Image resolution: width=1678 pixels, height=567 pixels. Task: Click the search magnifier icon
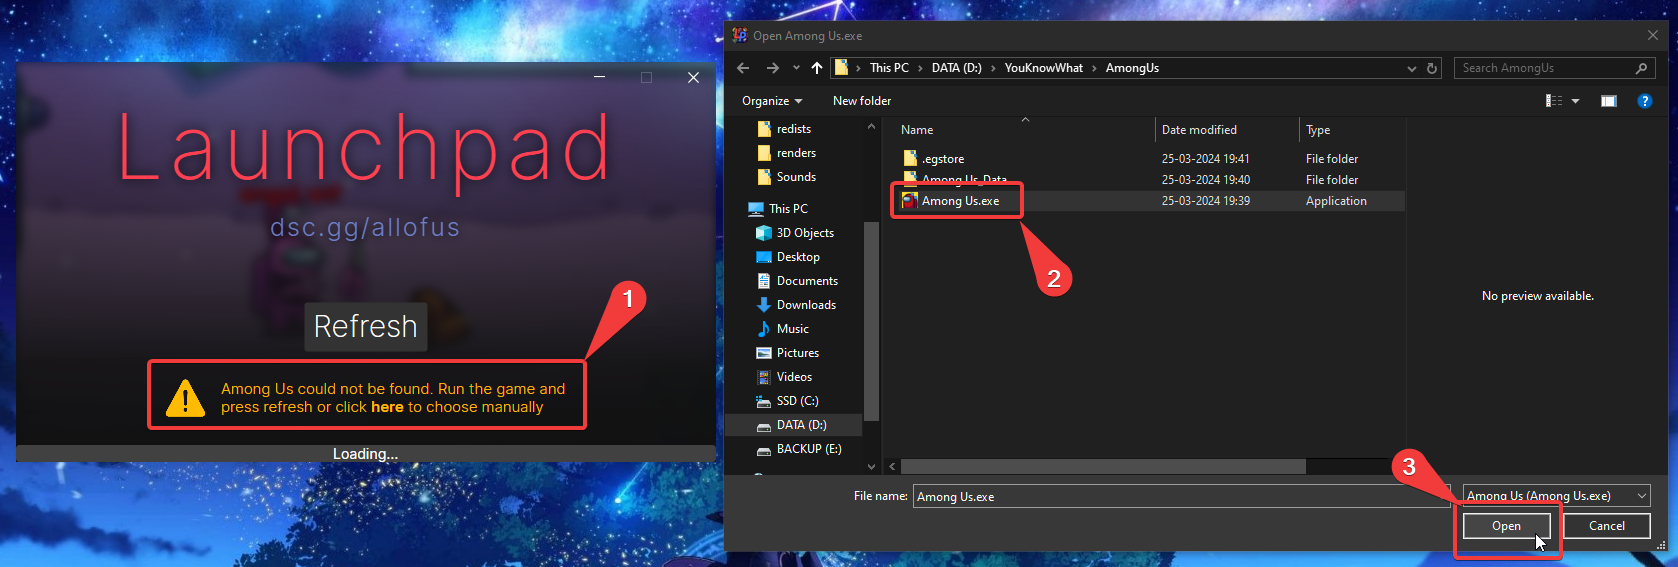tap(1641, 68)
